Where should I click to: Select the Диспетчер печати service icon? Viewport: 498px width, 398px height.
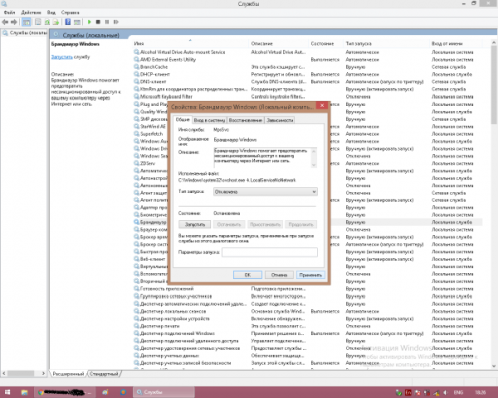pos(136,326)
